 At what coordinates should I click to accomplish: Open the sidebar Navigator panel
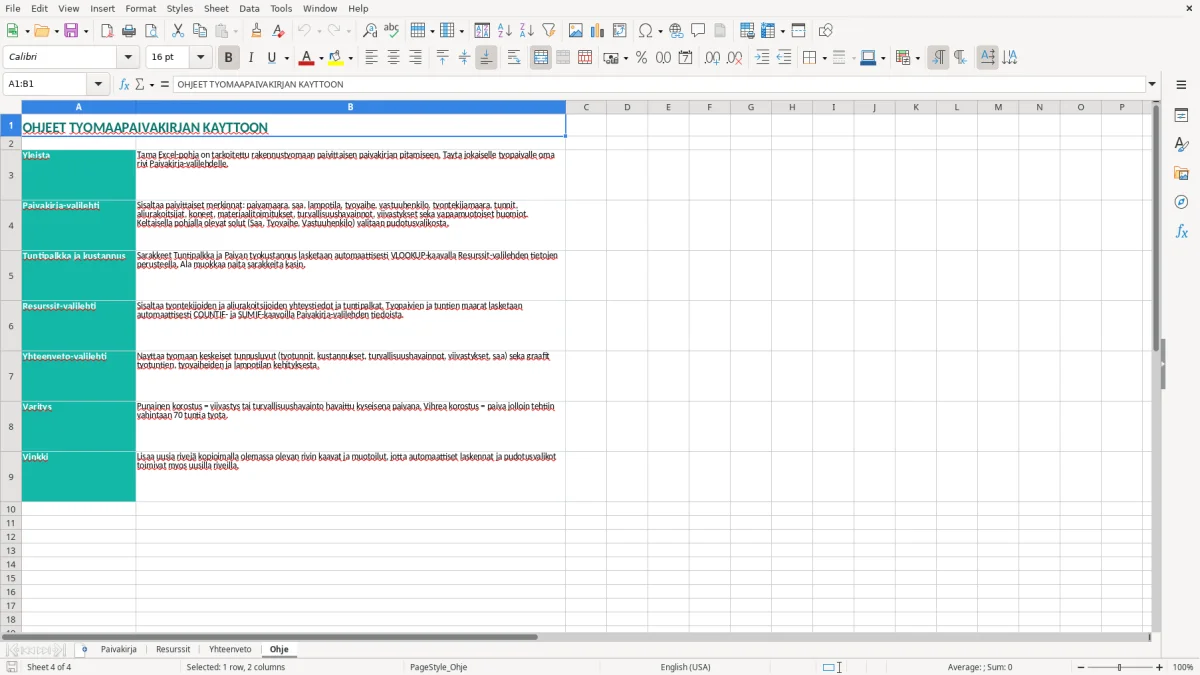click(x=1181, y=202)
